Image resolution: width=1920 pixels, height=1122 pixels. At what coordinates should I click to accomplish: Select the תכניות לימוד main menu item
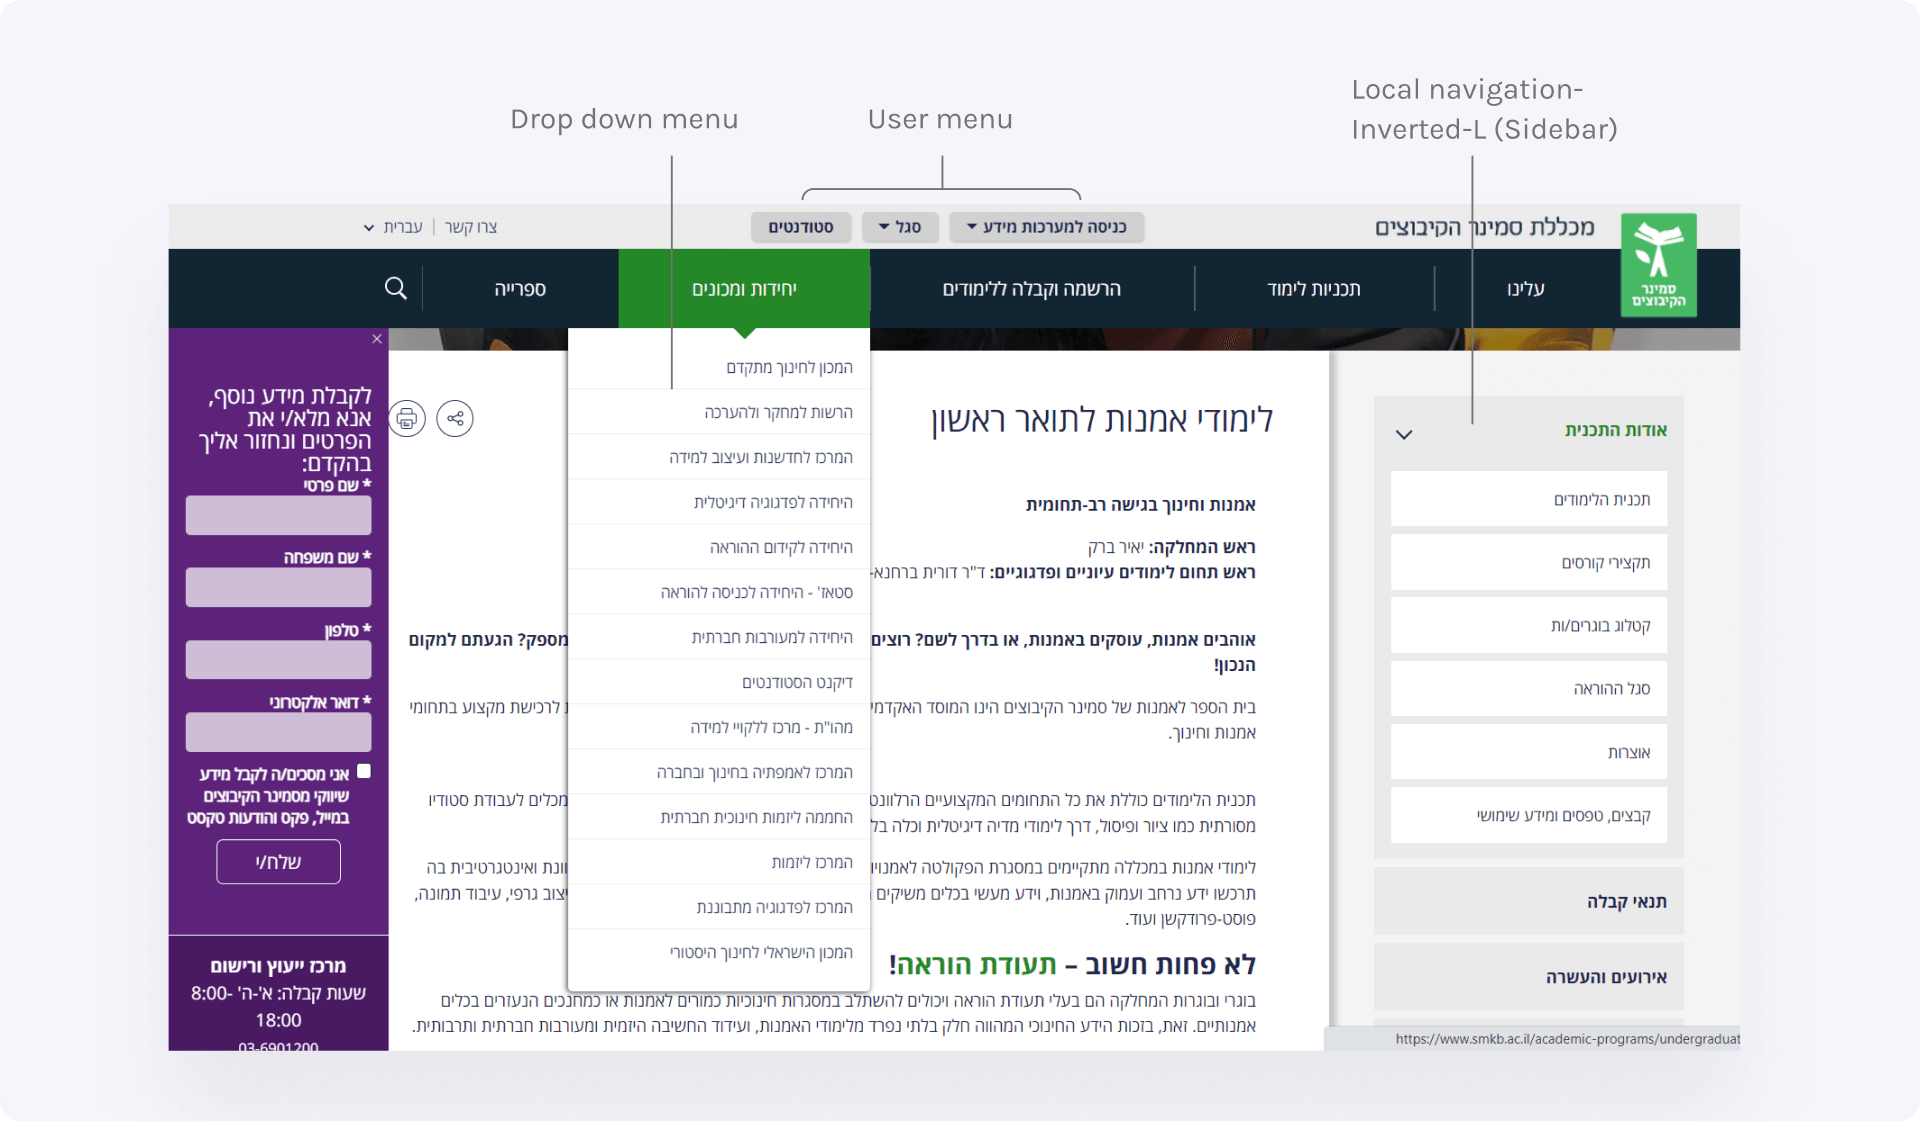click(x=1314, y=289)
